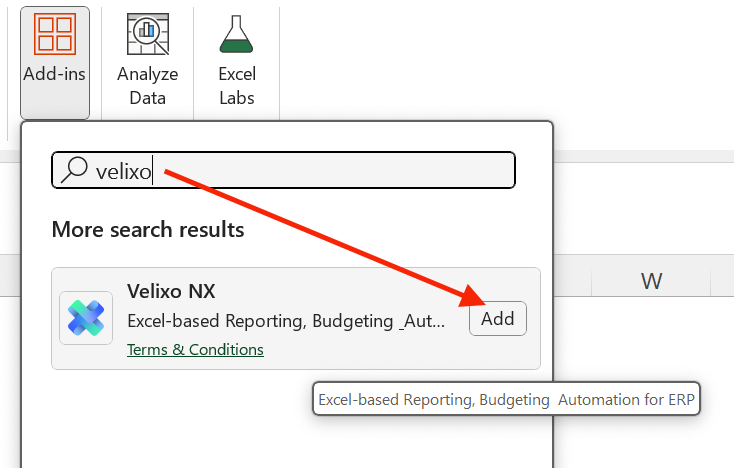The width and height of the screenshot is (734, 468).
Task: Click the Add-ins grid icon
Action: [55, 34]
